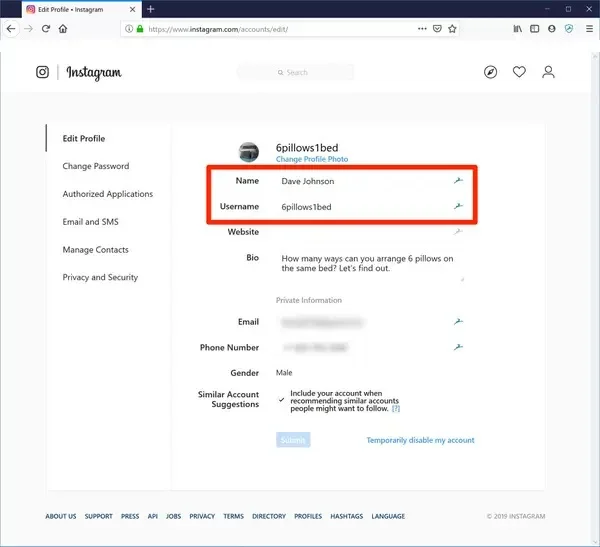Viewport: 600px width, 547px height.
Task: Click the browser back arrow
Action: [x=11, y=29]
